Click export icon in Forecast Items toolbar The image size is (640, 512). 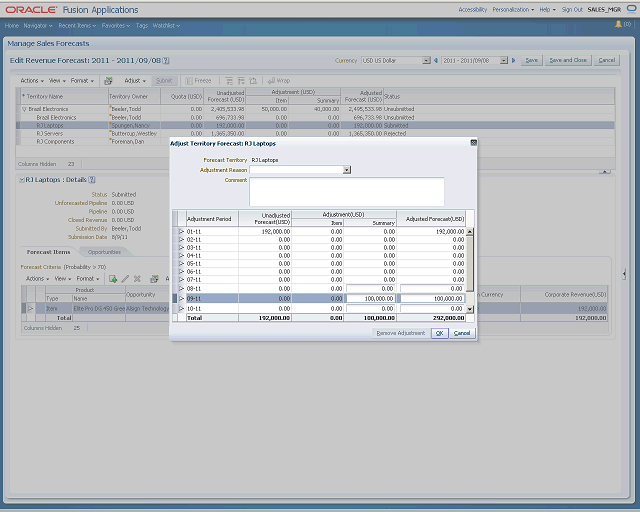click(154, 279)
